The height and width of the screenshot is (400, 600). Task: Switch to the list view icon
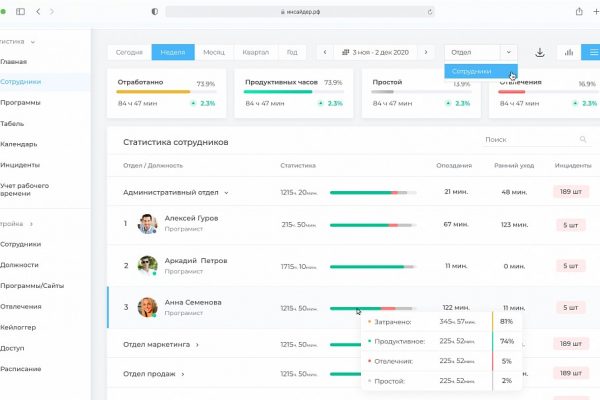click(592, 52)
